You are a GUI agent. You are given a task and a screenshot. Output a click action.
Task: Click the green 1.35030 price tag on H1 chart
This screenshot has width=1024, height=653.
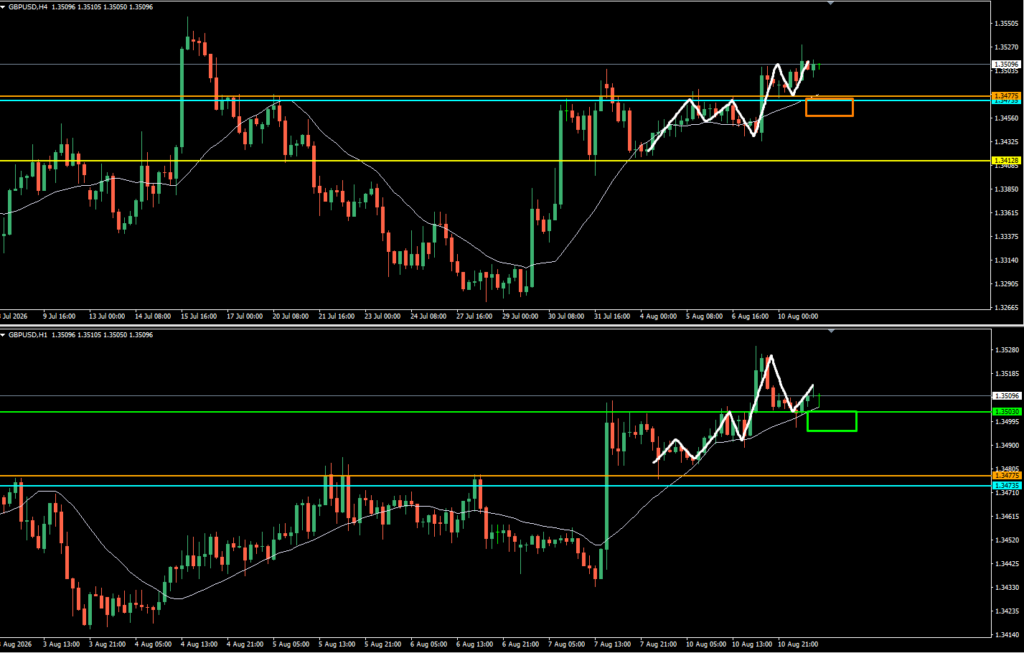(1006, 411)
